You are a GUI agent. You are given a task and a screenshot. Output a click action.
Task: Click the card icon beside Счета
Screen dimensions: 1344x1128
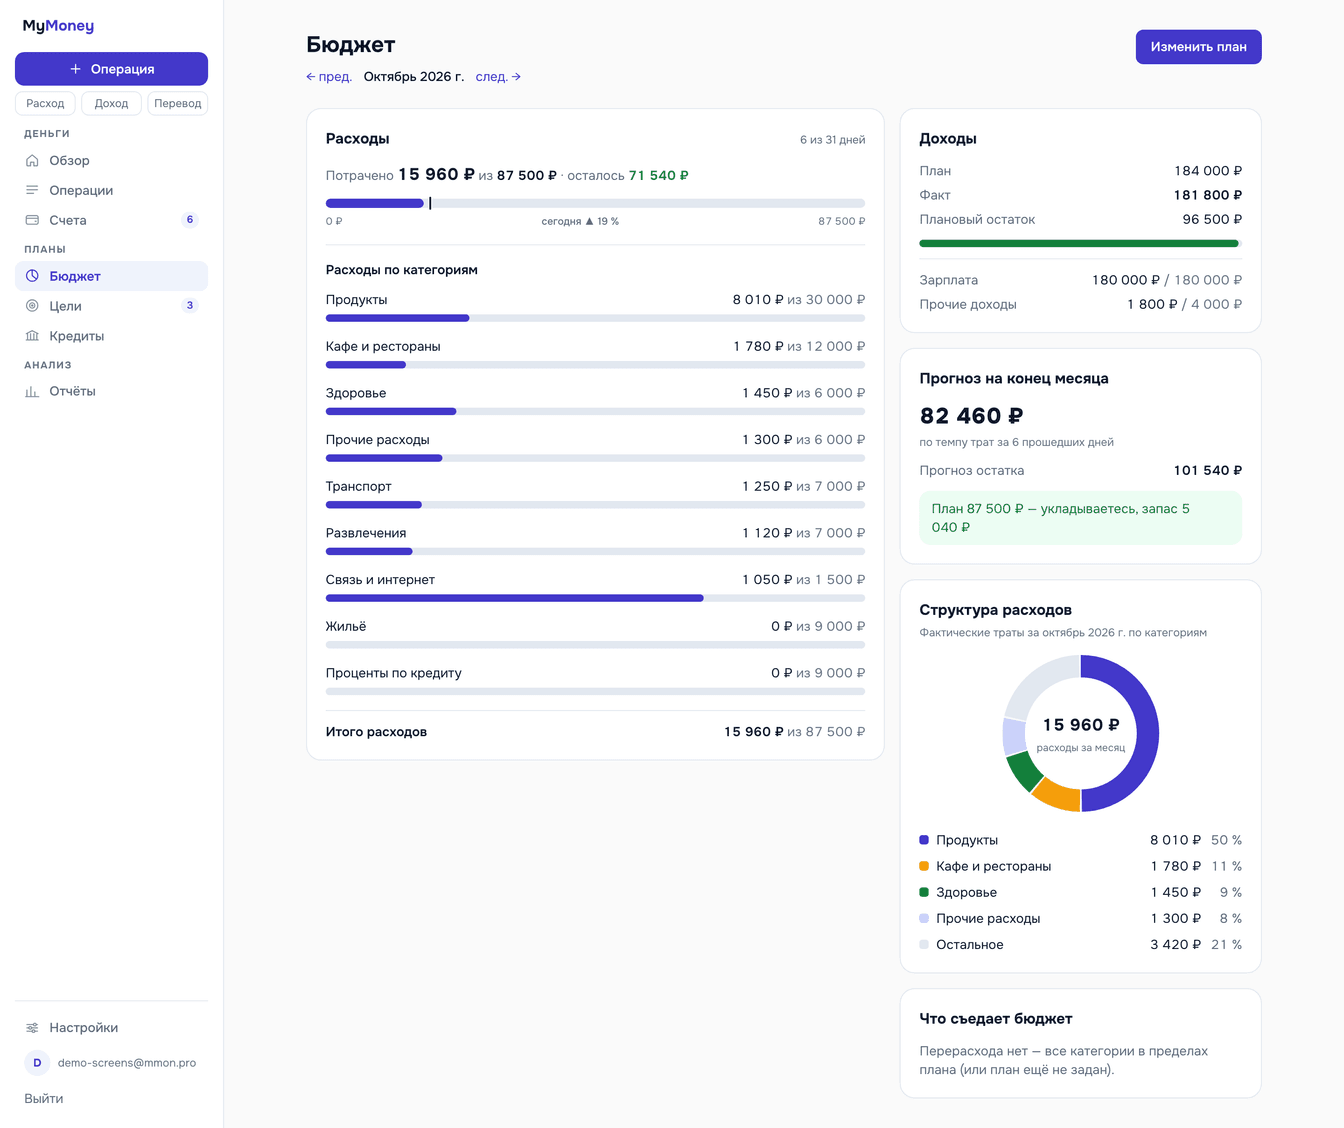point(32,220)
